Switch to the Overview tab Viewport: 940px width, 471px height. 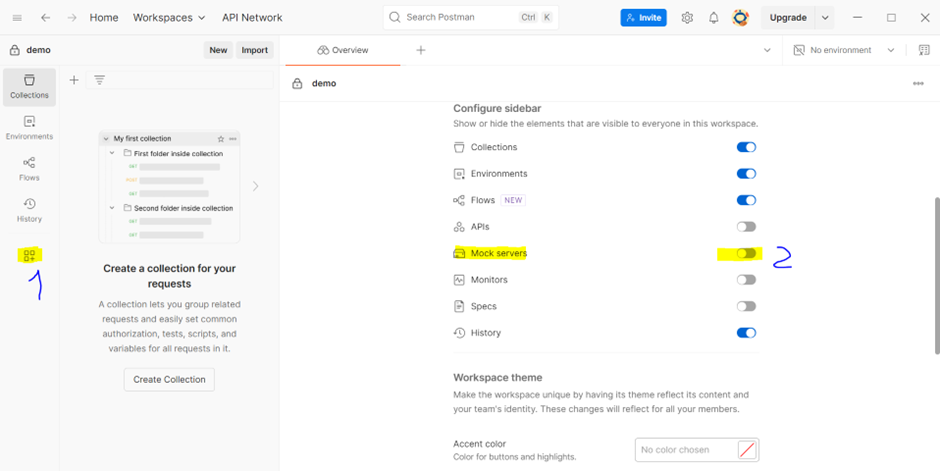point(343,50)
